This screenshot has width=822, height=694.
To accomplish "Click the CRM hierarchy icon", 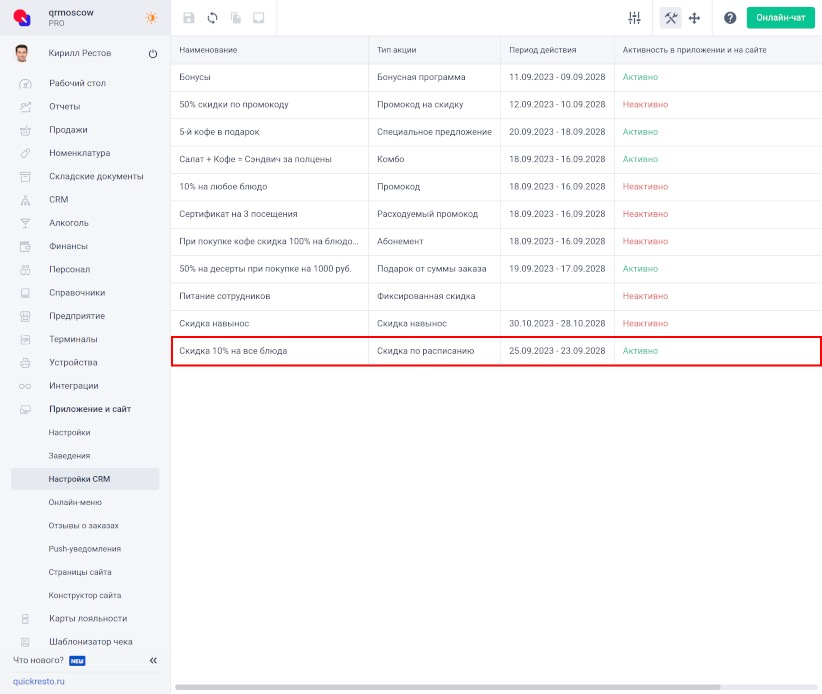I will [25, 200].
